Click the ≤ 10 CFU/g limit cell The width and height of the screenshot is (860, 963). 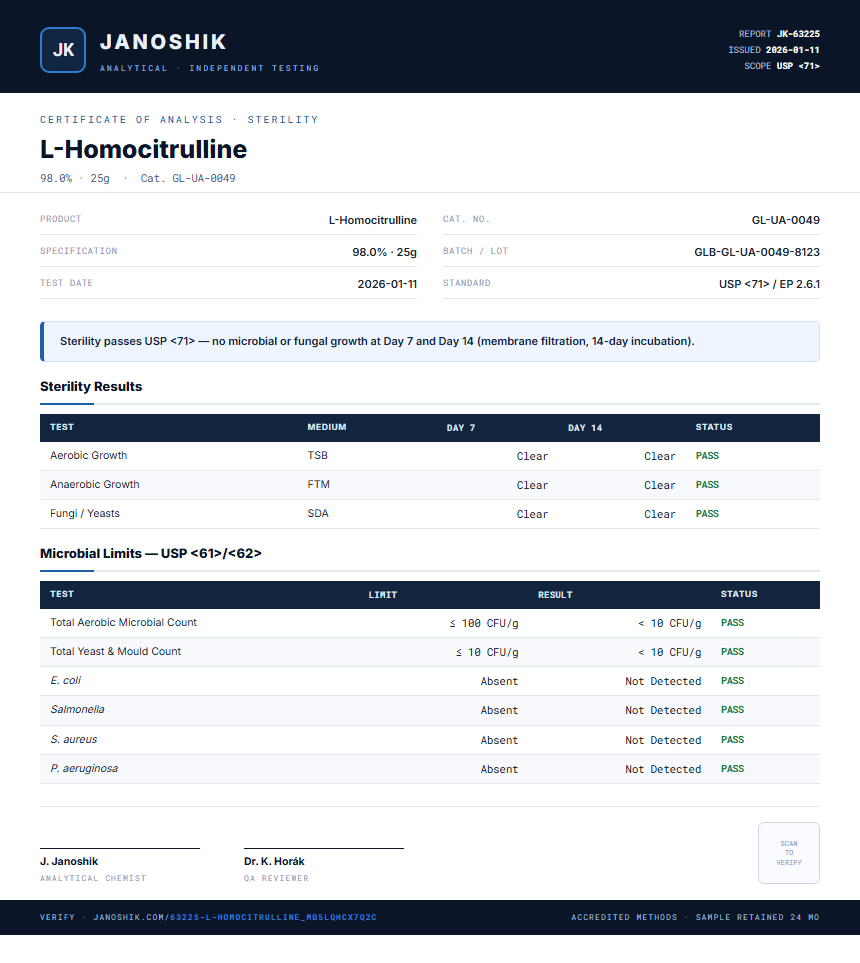[487, 652]
